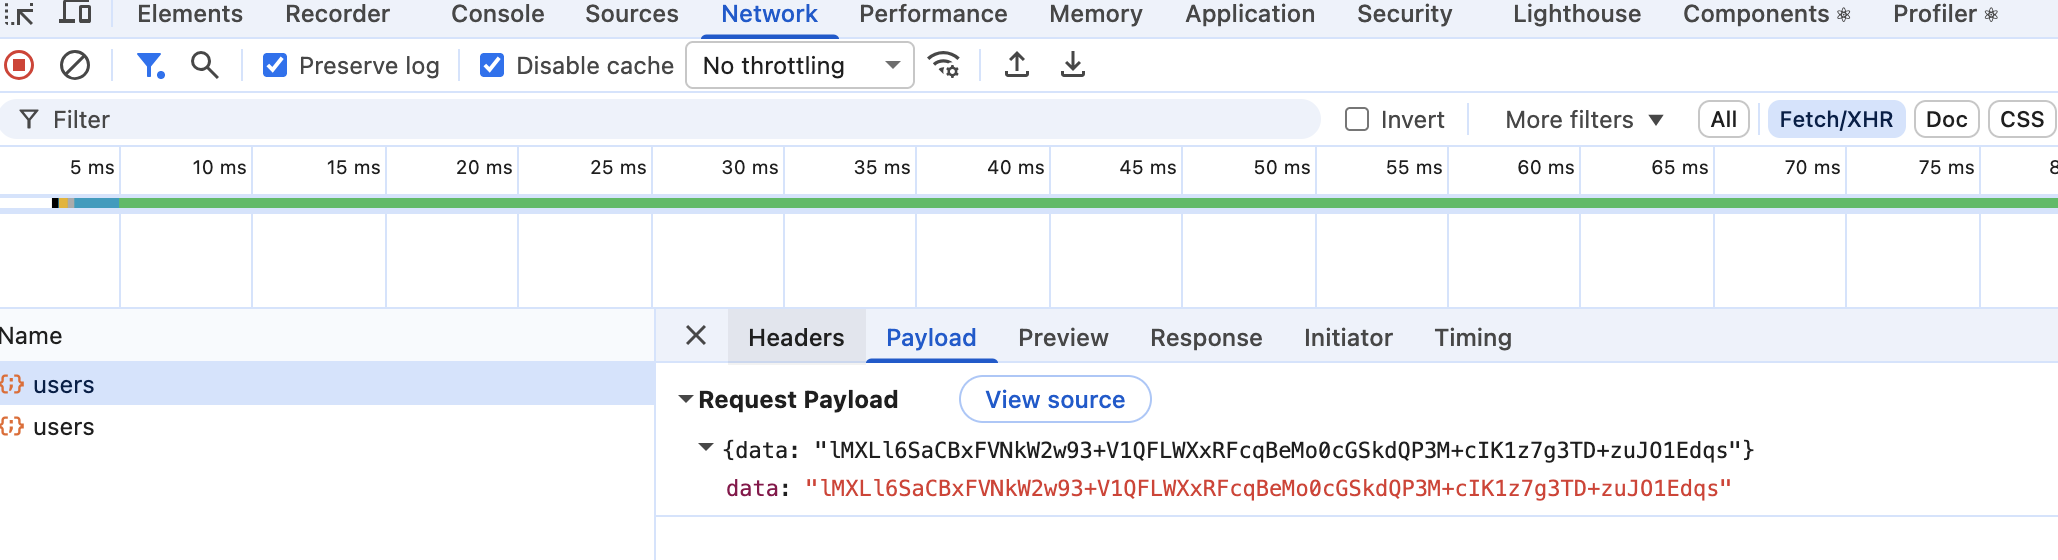Select the Payload tab
2058x560 pixels.
931,338
